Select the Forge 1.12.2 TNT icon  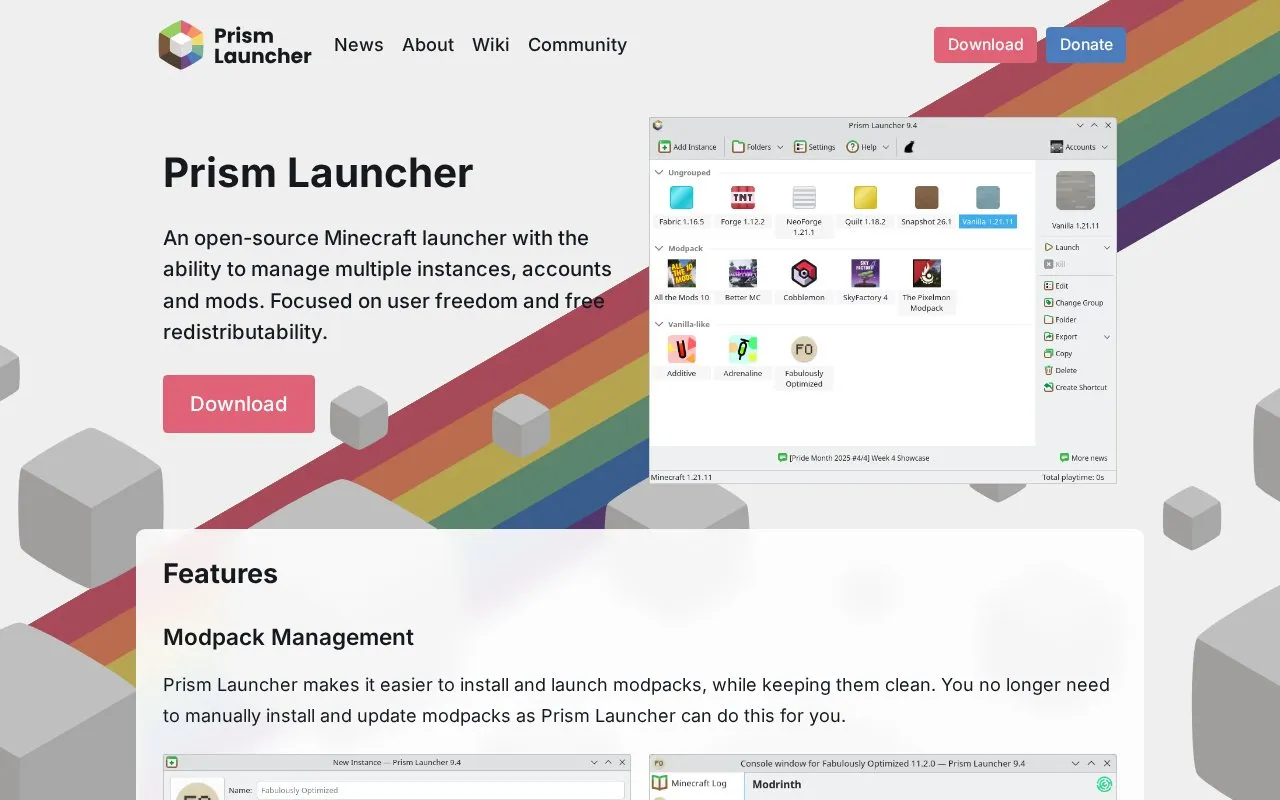click(x=742, y=197)
